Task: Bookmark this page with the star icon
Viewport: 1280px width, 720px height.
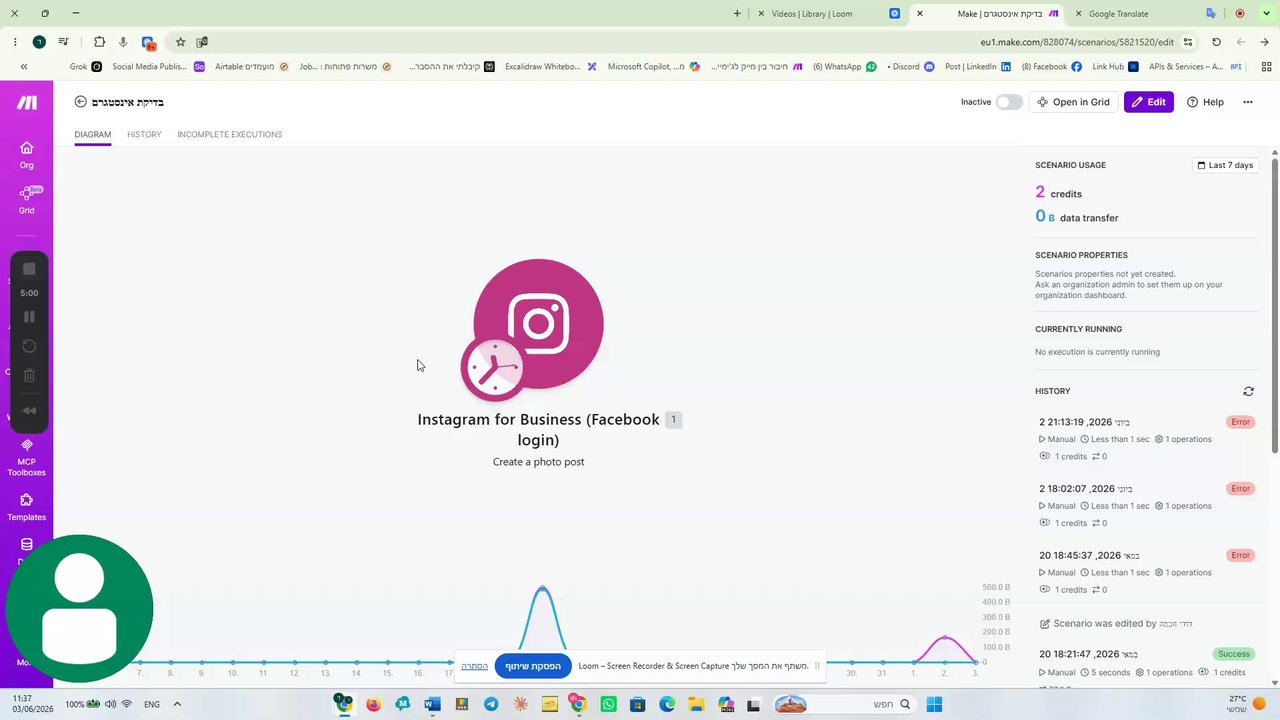Action: [180, 42]
